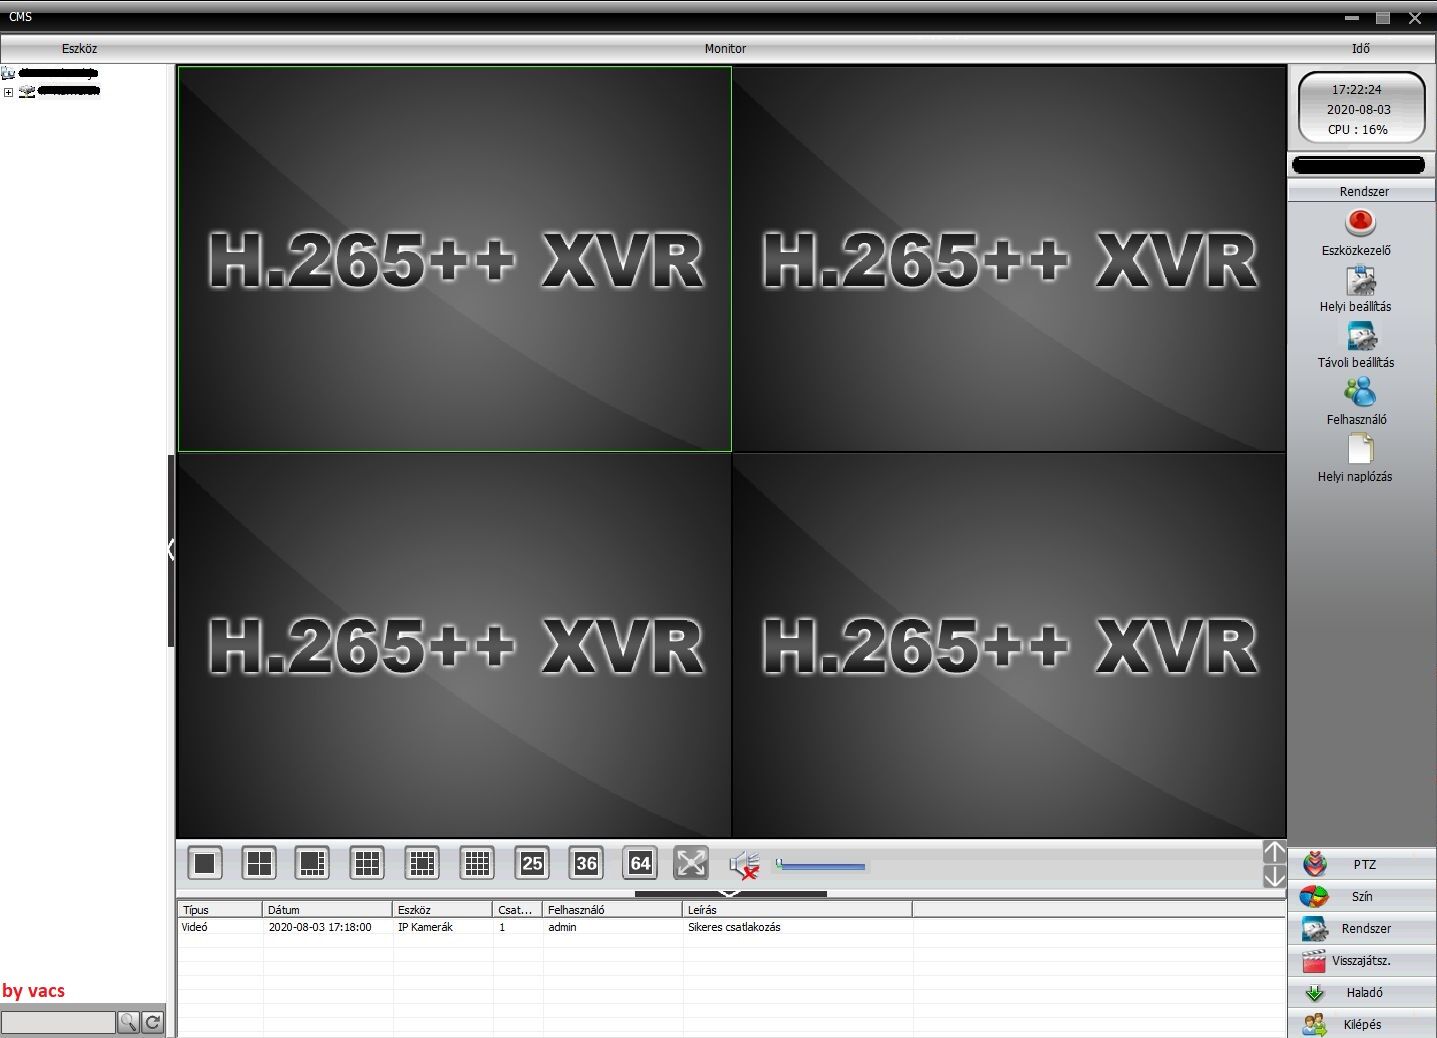Switch to 25-channel view
Screen dimensions: 1437x1038
tap(532, 863)
